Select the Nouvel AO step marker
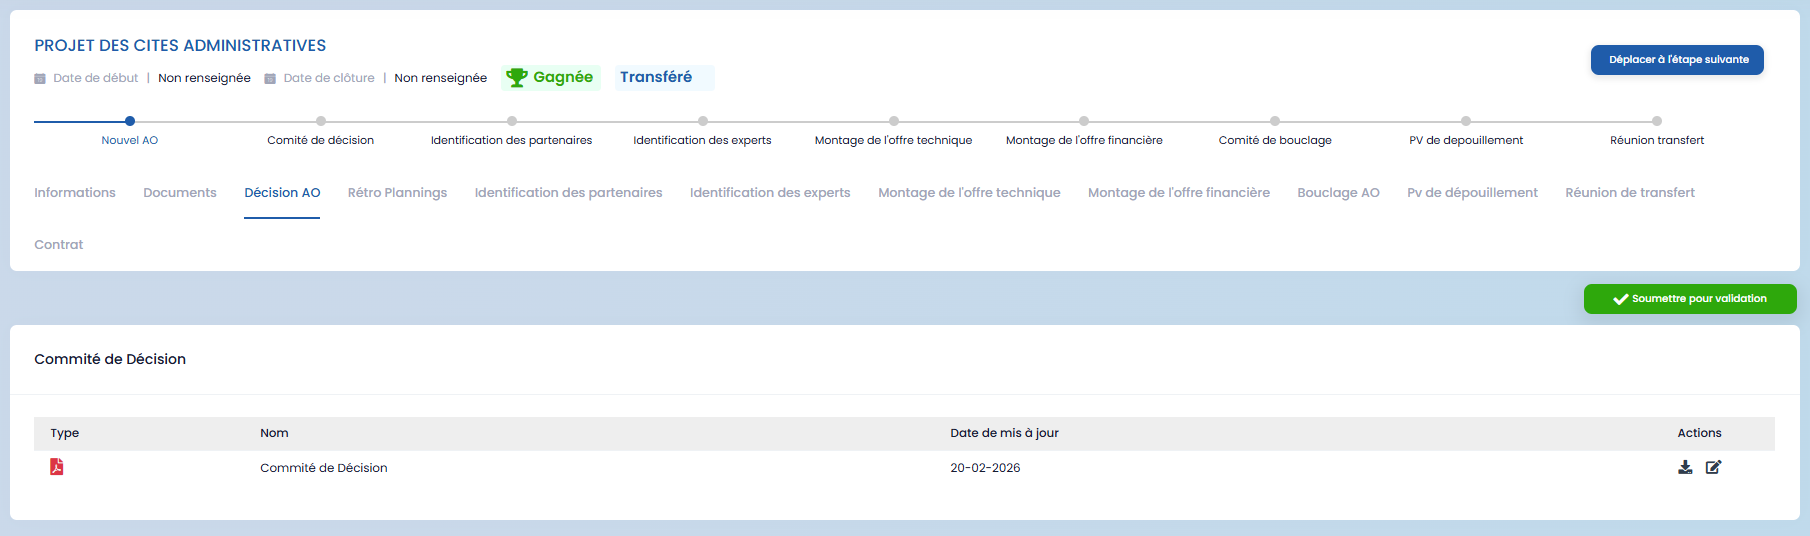Viewport: 1810px width, 536px height. [130, 121]
